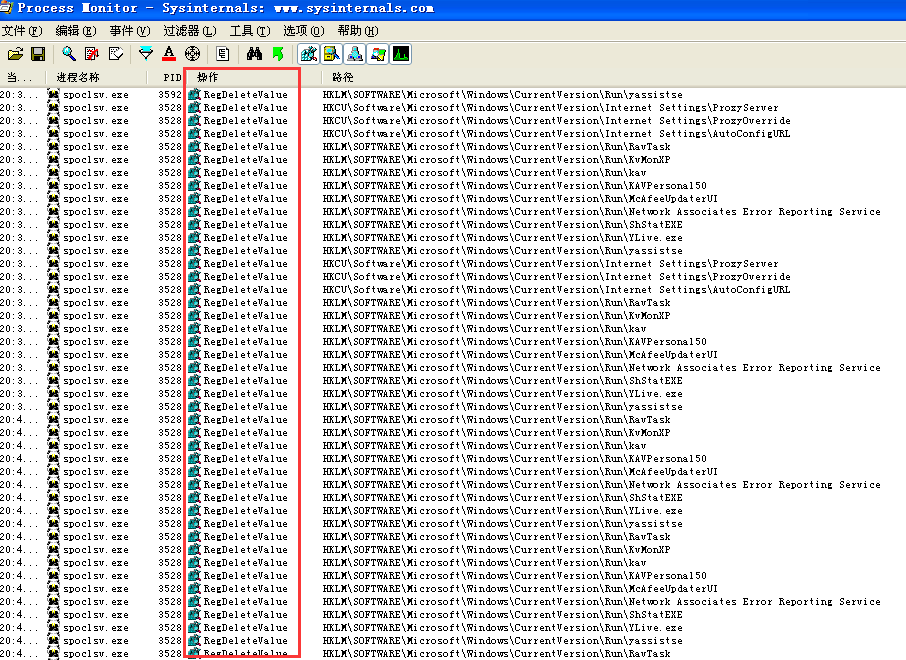Click the 操作 column header
Screen dimensions: 906x660
pos(208,77)
